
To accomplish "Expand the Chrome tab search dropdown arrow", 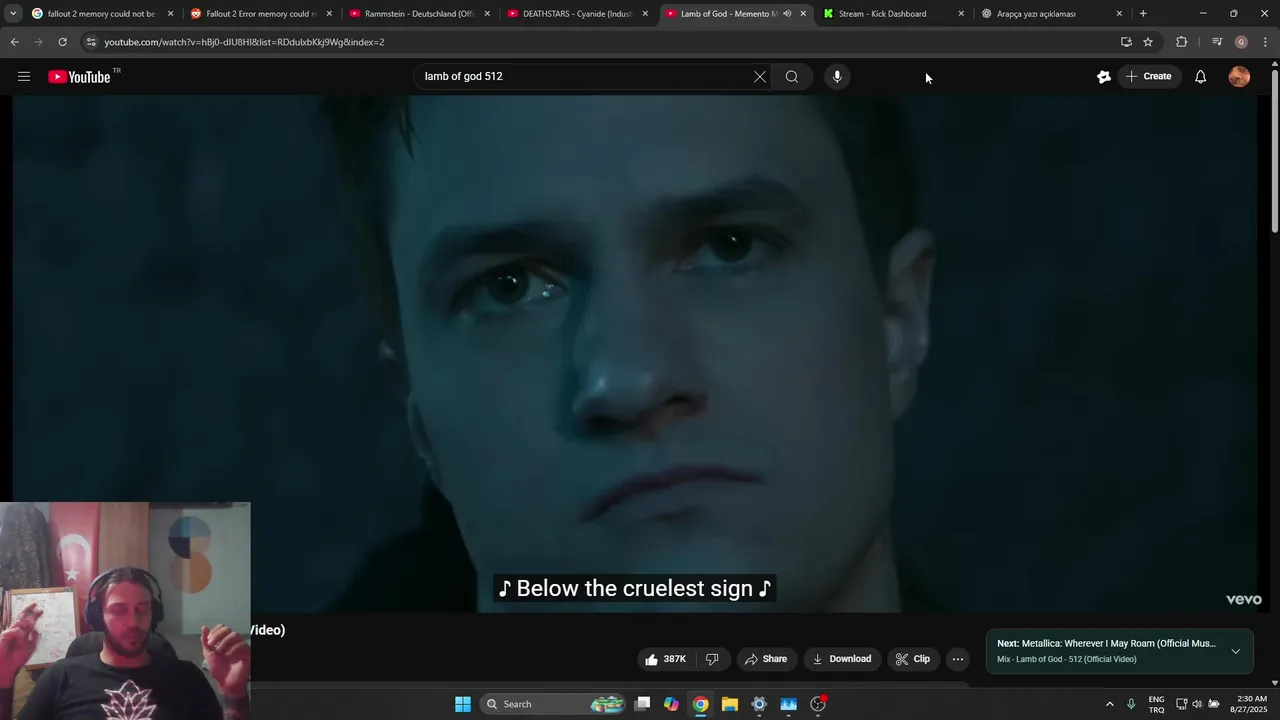I will [x=13, y=14].
